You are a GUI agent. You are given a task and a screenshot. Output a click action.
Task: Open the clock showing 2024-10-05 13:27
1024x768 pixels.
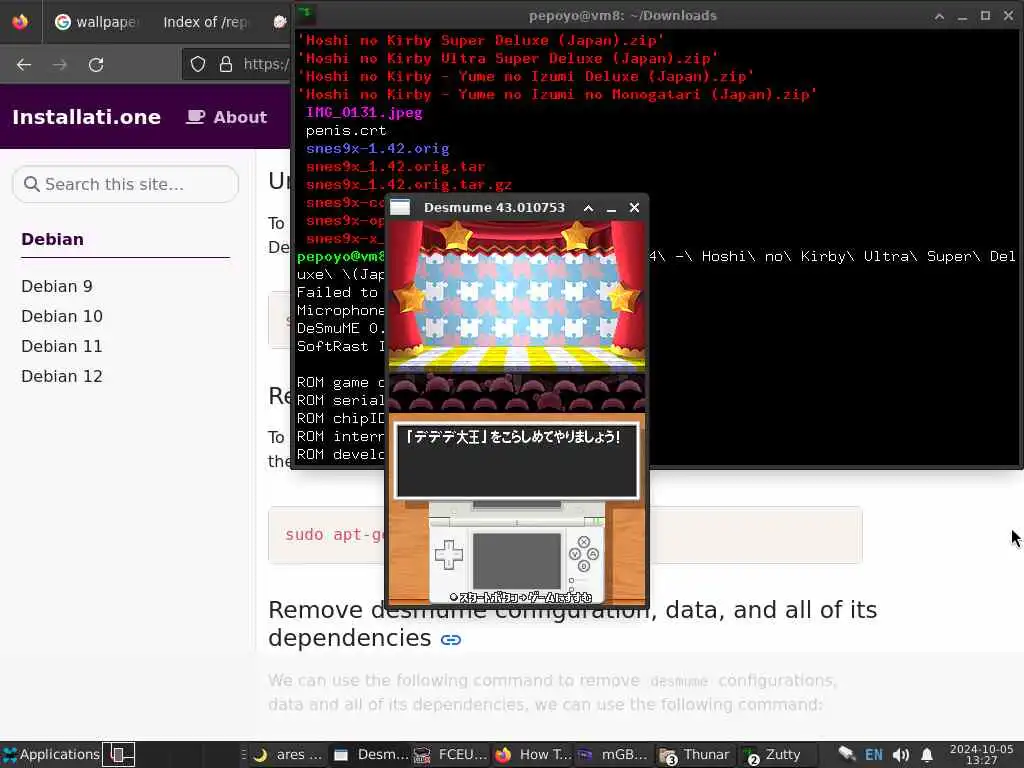[982, 754]
